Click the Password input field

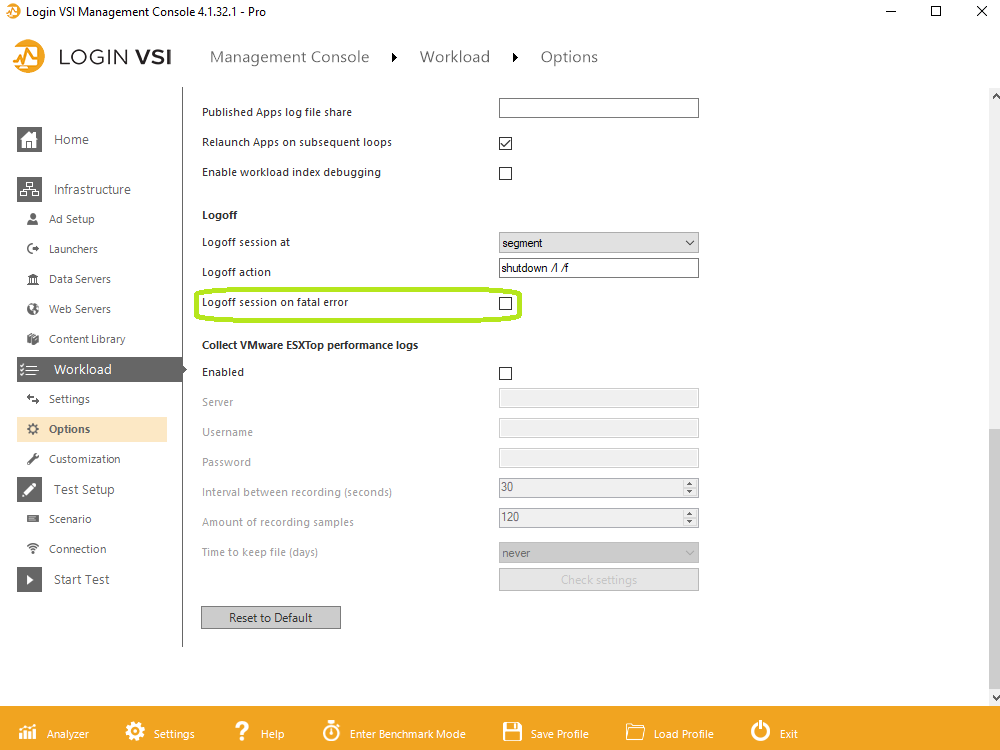[x=598, y=458]
